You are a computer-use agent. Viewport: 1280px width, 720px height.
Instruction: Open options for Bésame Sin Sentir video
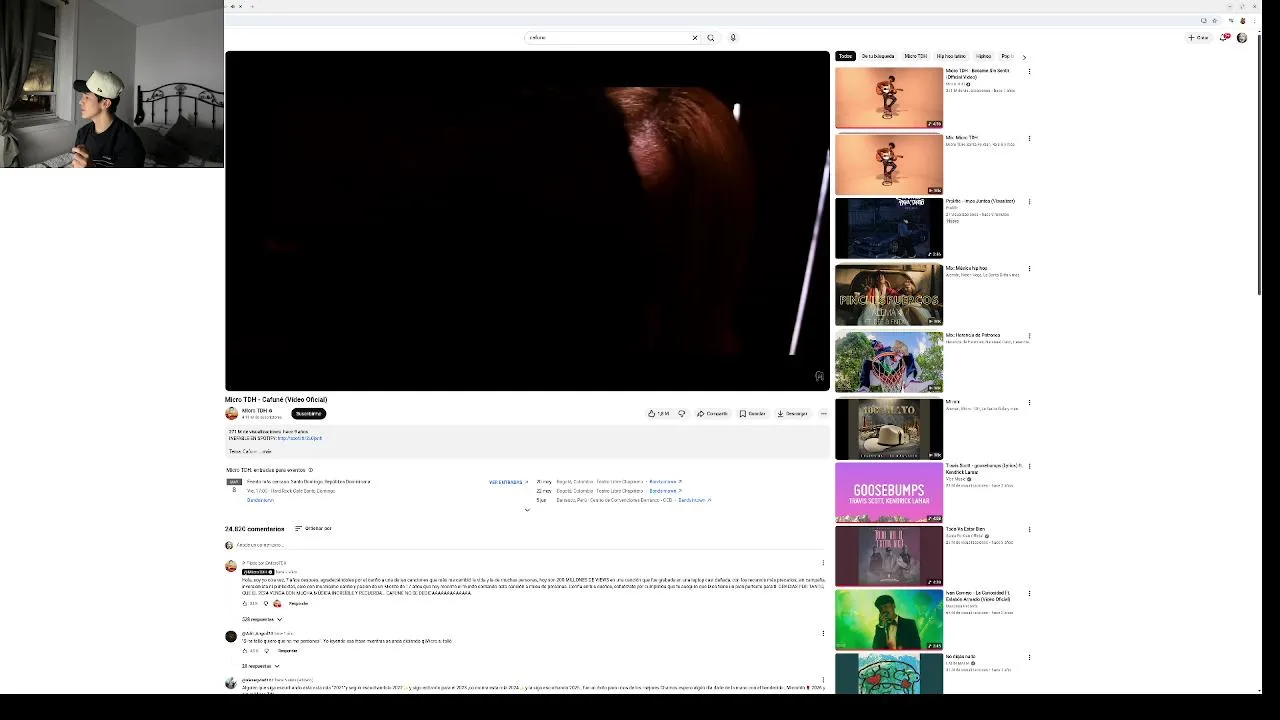coord(1029,71)
